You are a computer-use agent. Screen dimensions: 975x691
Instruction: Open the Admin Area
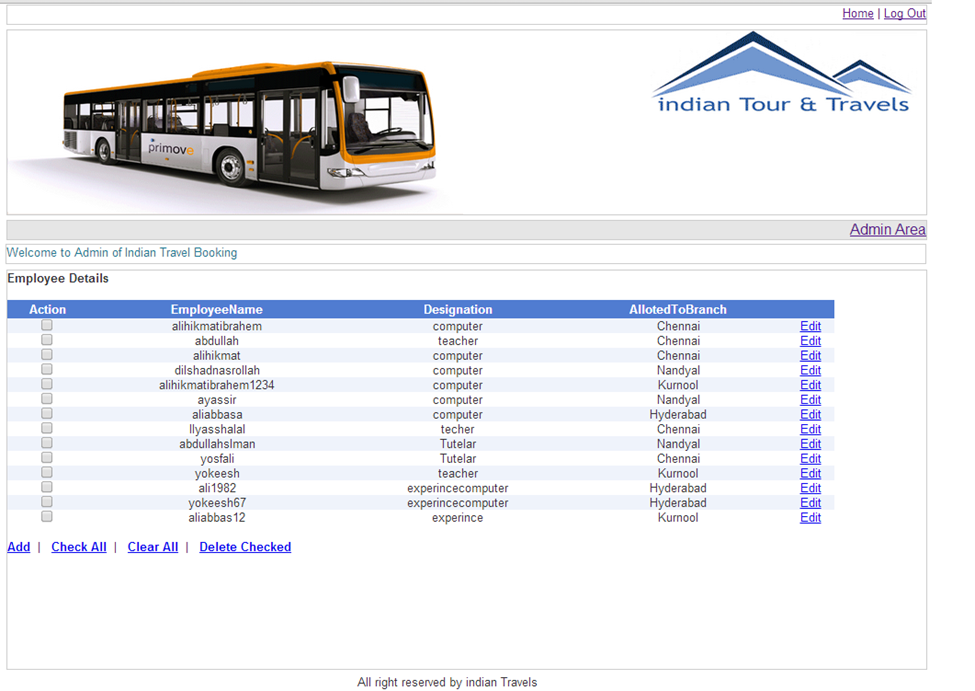coord(887,229)
